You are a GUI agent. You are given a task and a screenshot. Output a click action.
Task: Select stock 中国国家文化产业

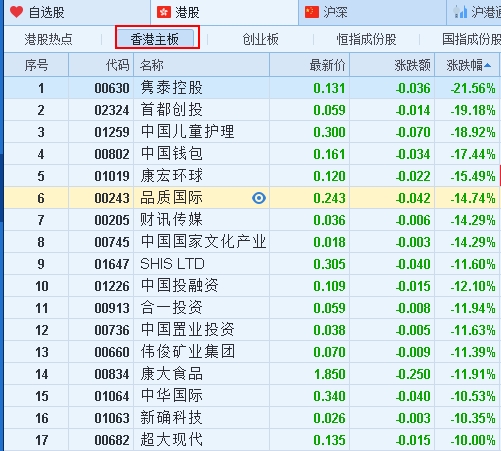click(203, 242)
